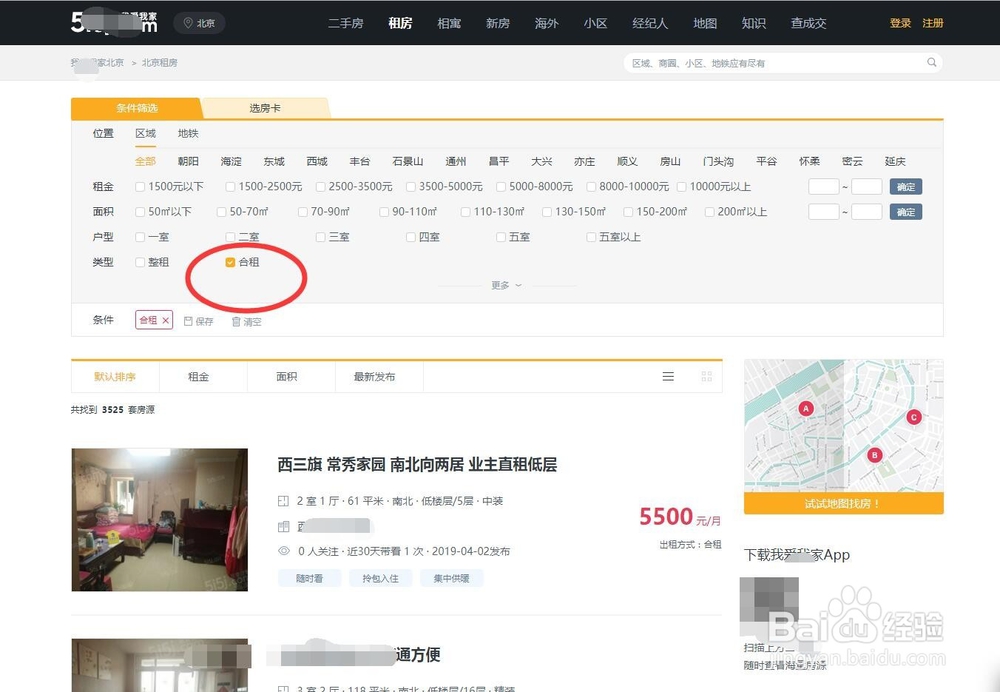Open the 新房 menu
Viewport: 1000px width, 692px height.
click(497, 23)
